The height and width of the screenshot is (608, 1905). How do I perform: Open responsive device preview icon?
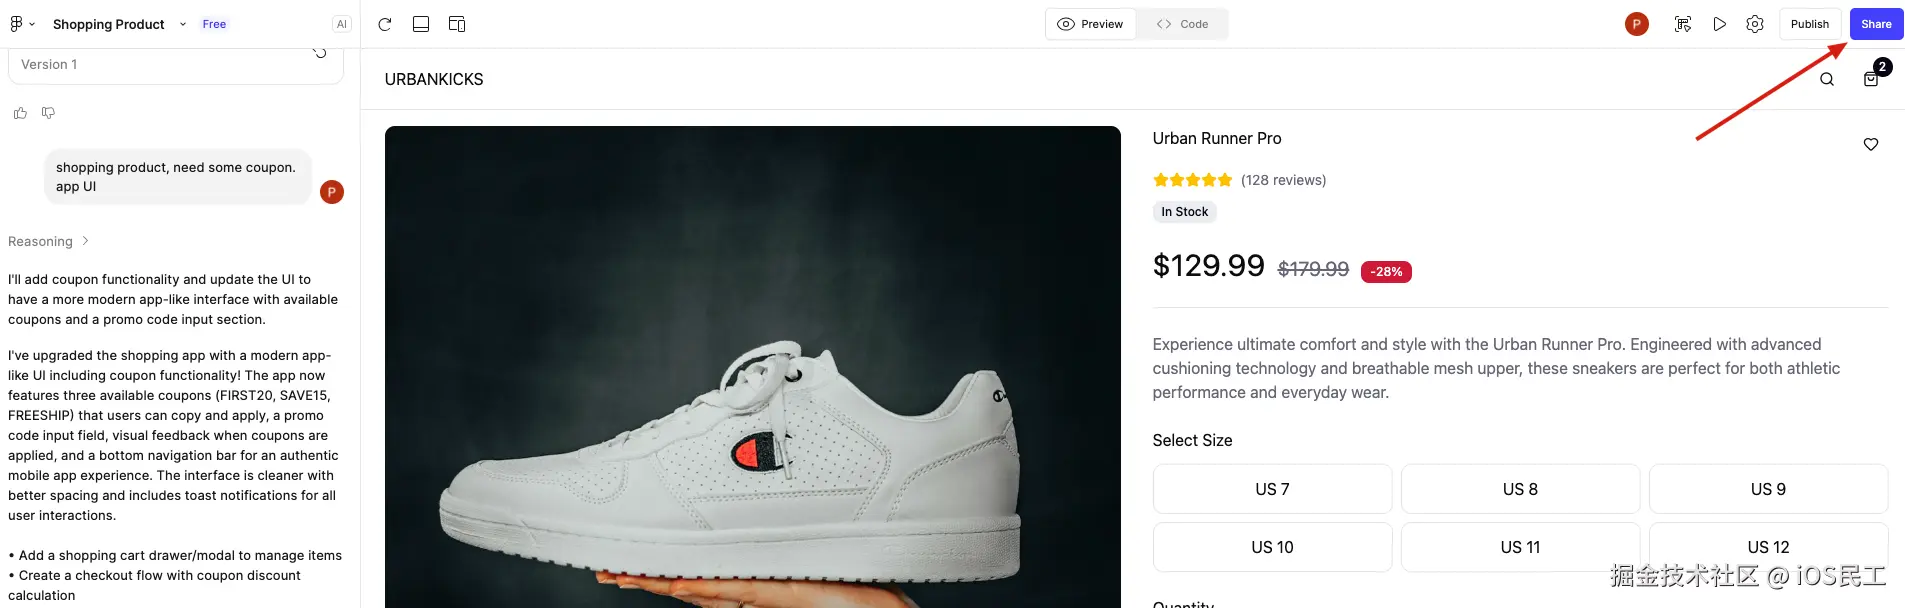[457, 24]
